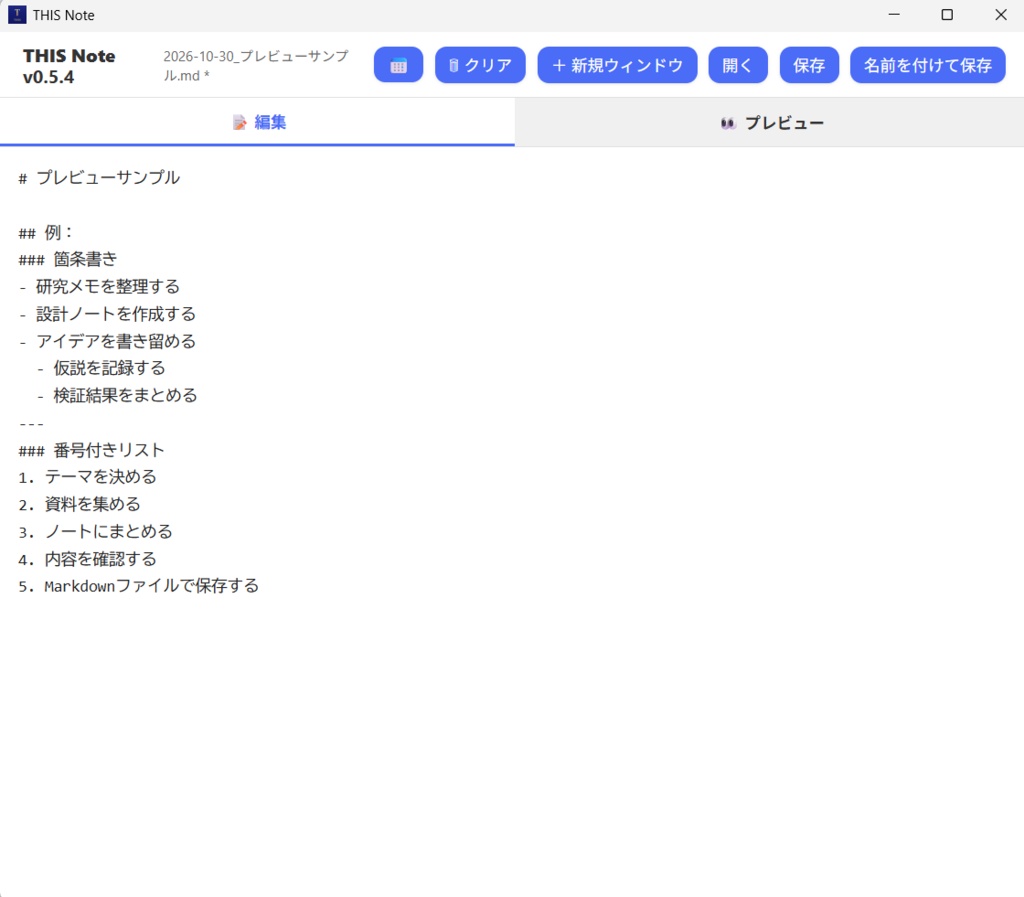The height and width of the screenshot is (897, 1024).
Task: Close the THIS Note window
Action: point(1000,14)
